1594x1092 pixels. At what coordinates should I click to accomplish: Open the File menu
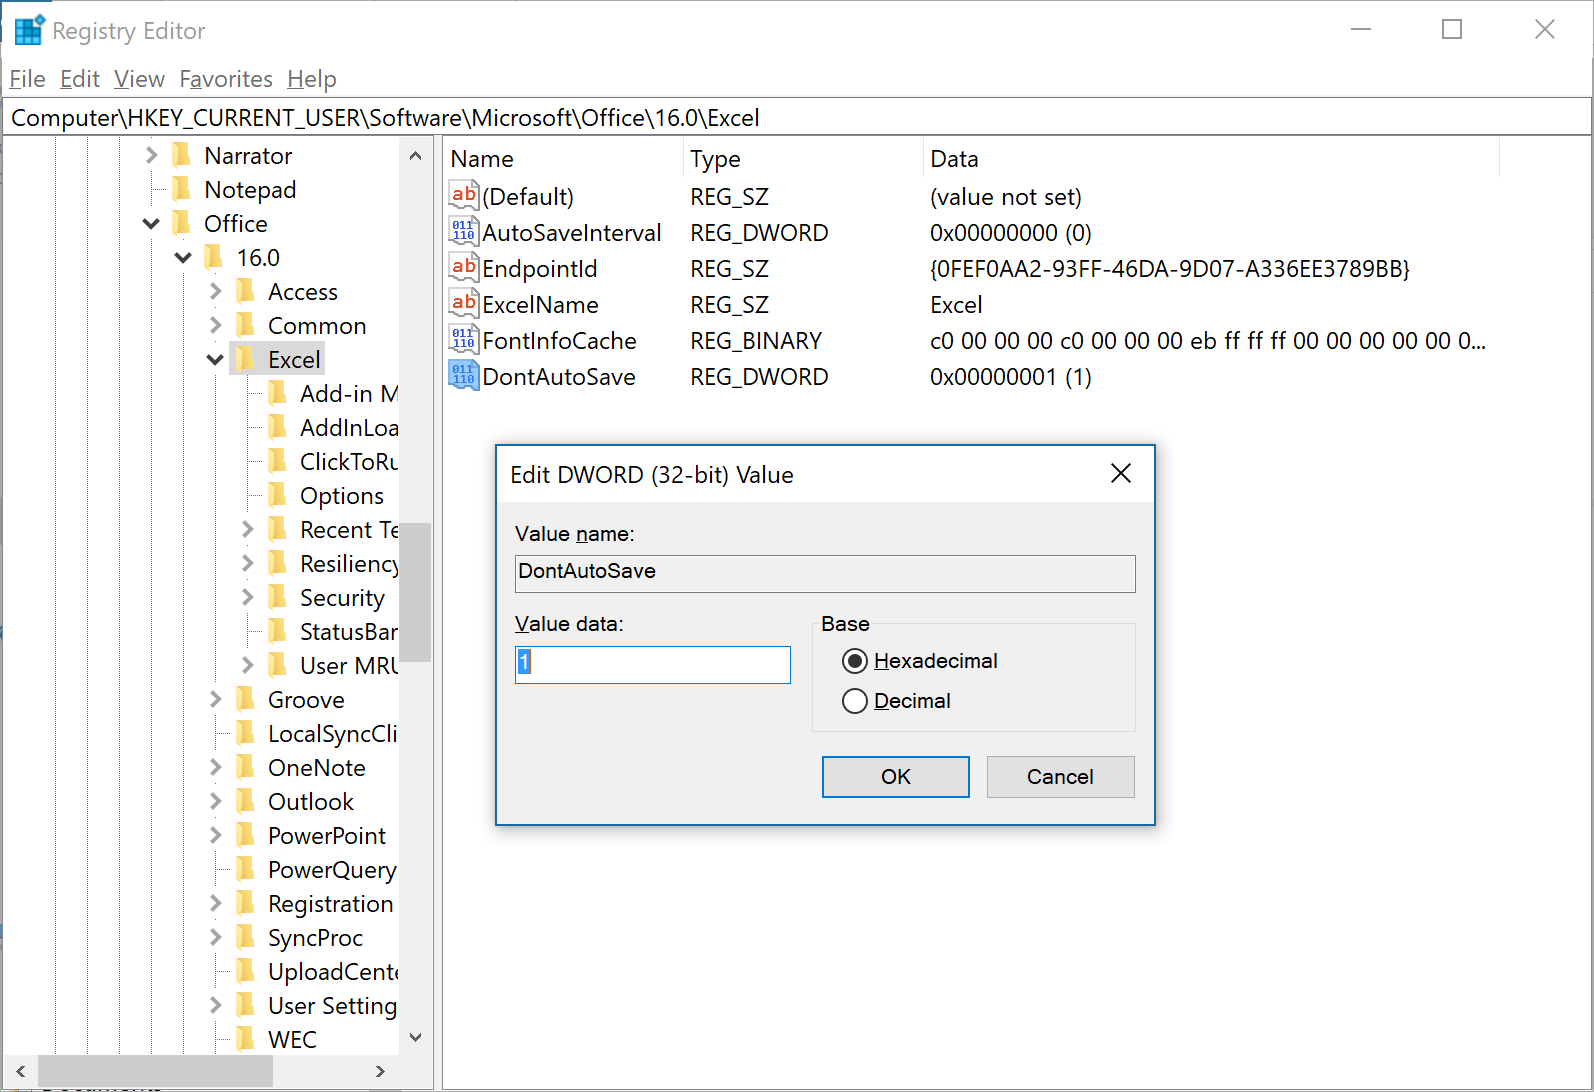click(27, 79)
